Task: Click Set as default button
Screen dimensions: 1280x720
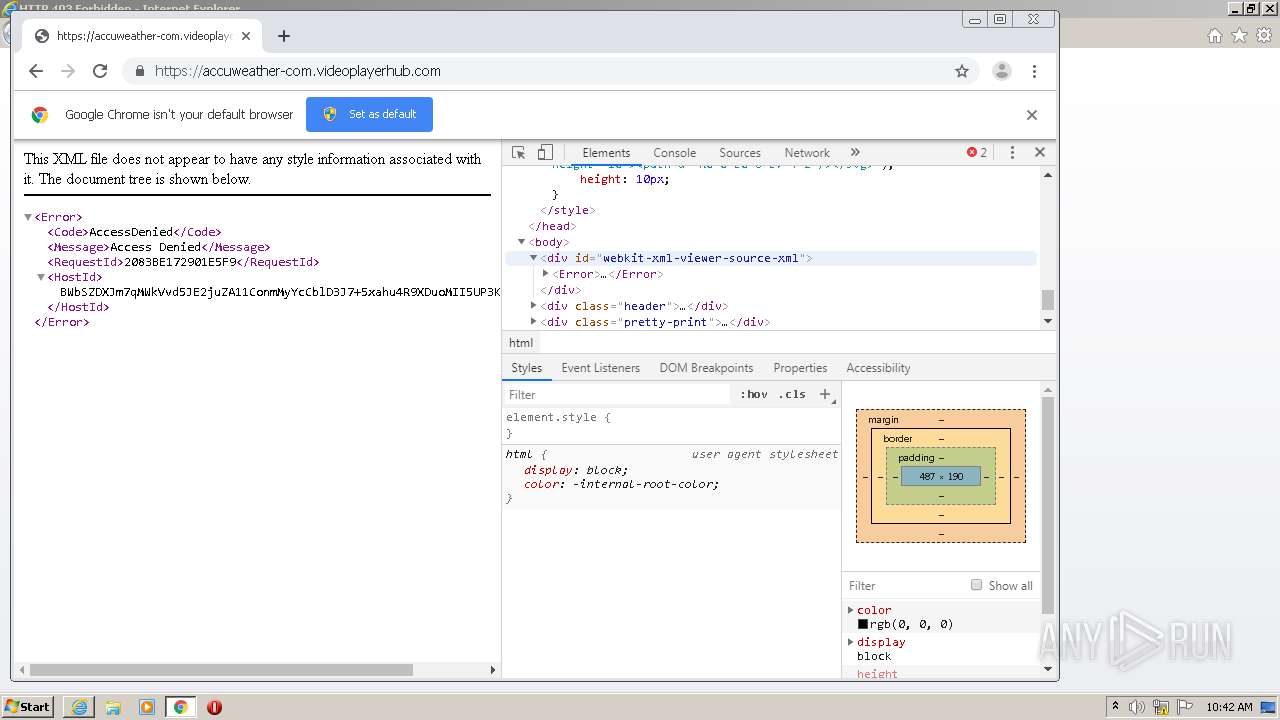Action: click(x=369, y=114)
